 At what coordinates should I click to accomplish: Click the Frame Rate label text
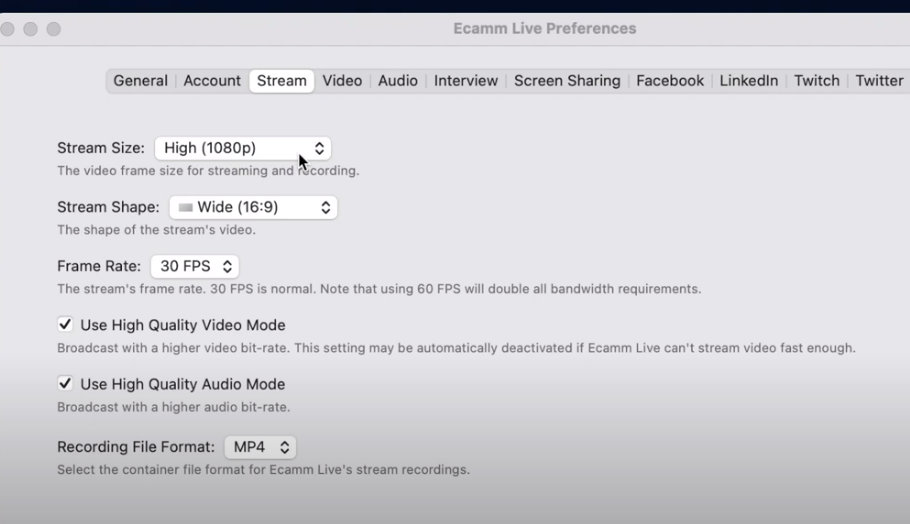tap(99, 266)
